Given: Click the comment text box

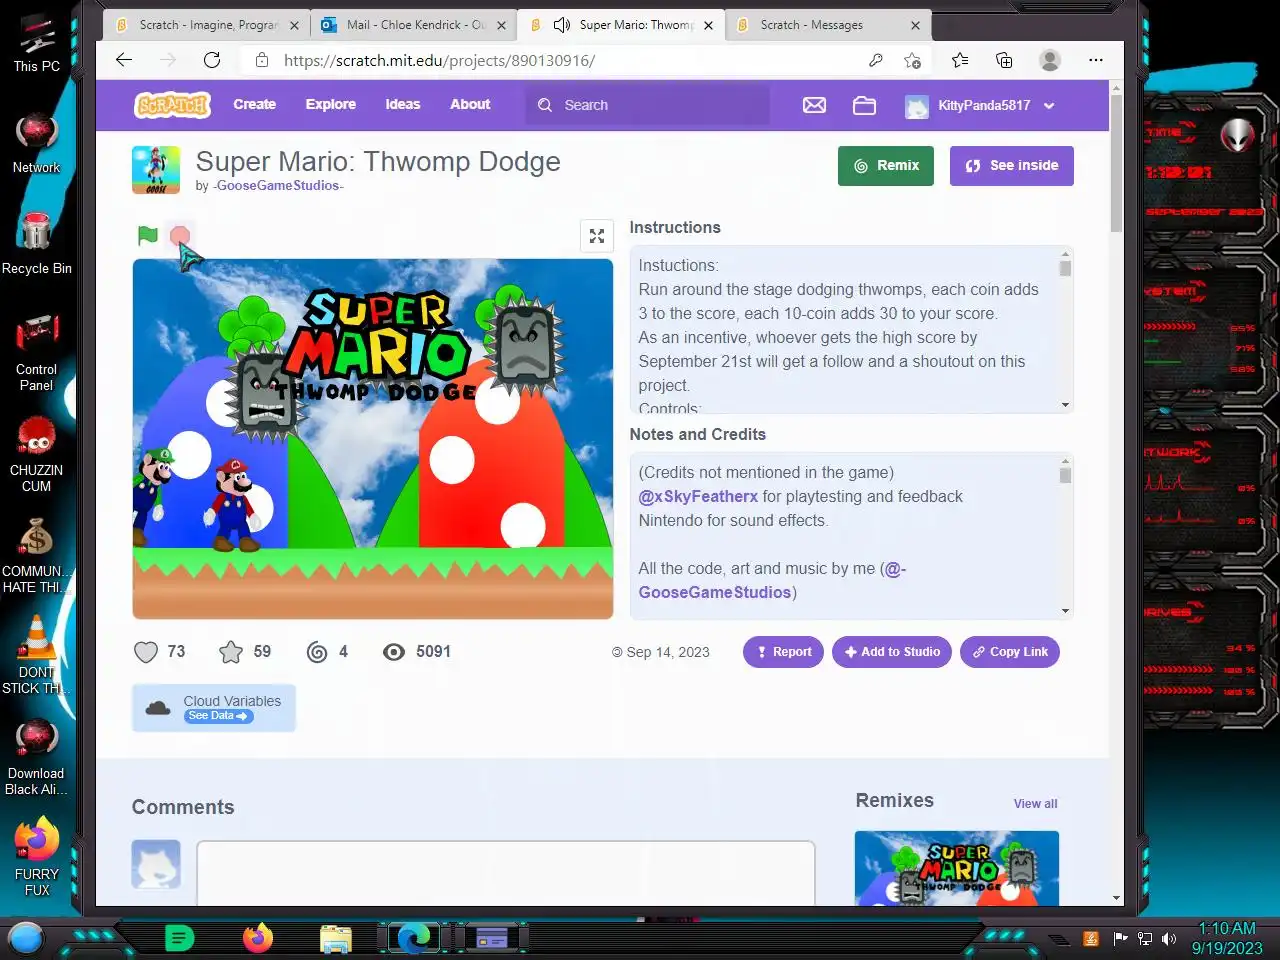Looking at the screenshot, I should [x=506, y=873].
